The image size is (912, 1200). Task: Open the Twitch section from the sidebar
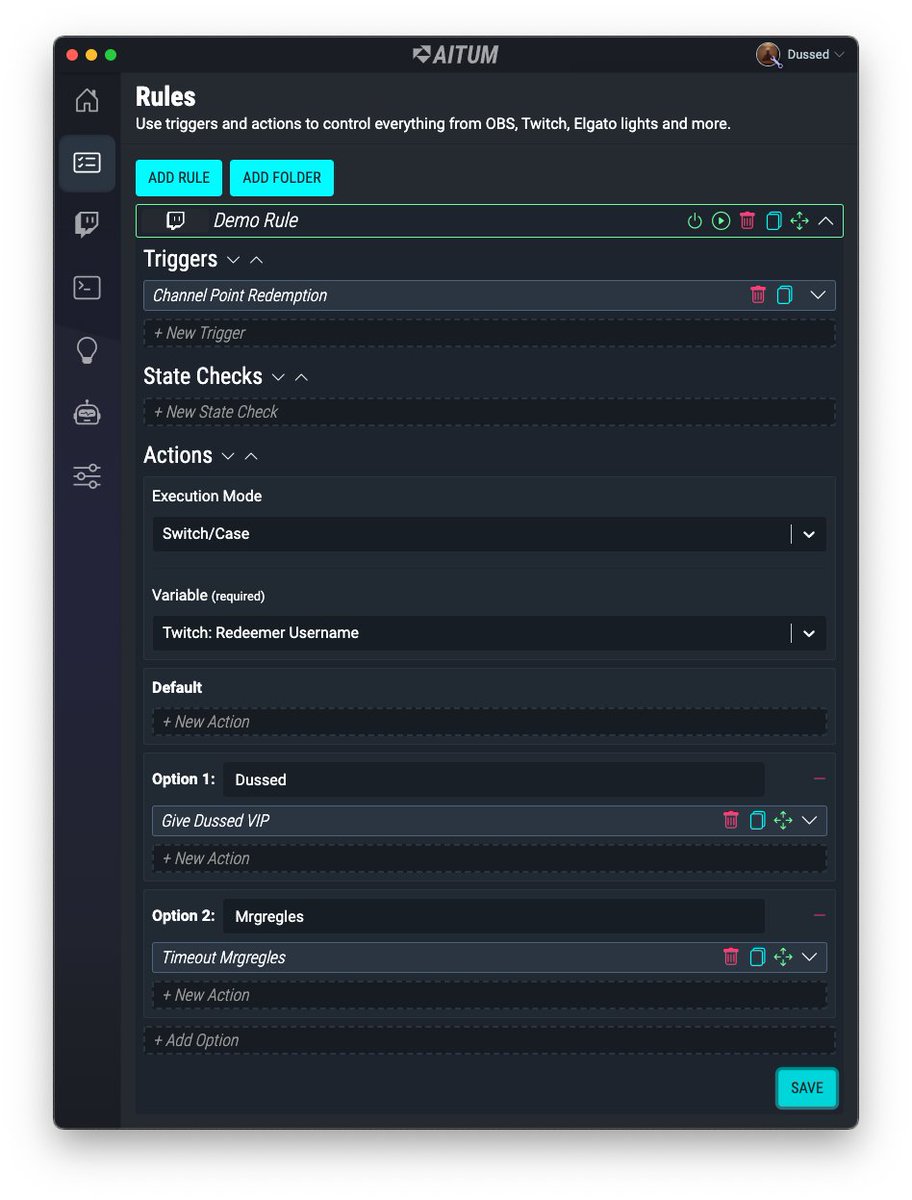87,224
